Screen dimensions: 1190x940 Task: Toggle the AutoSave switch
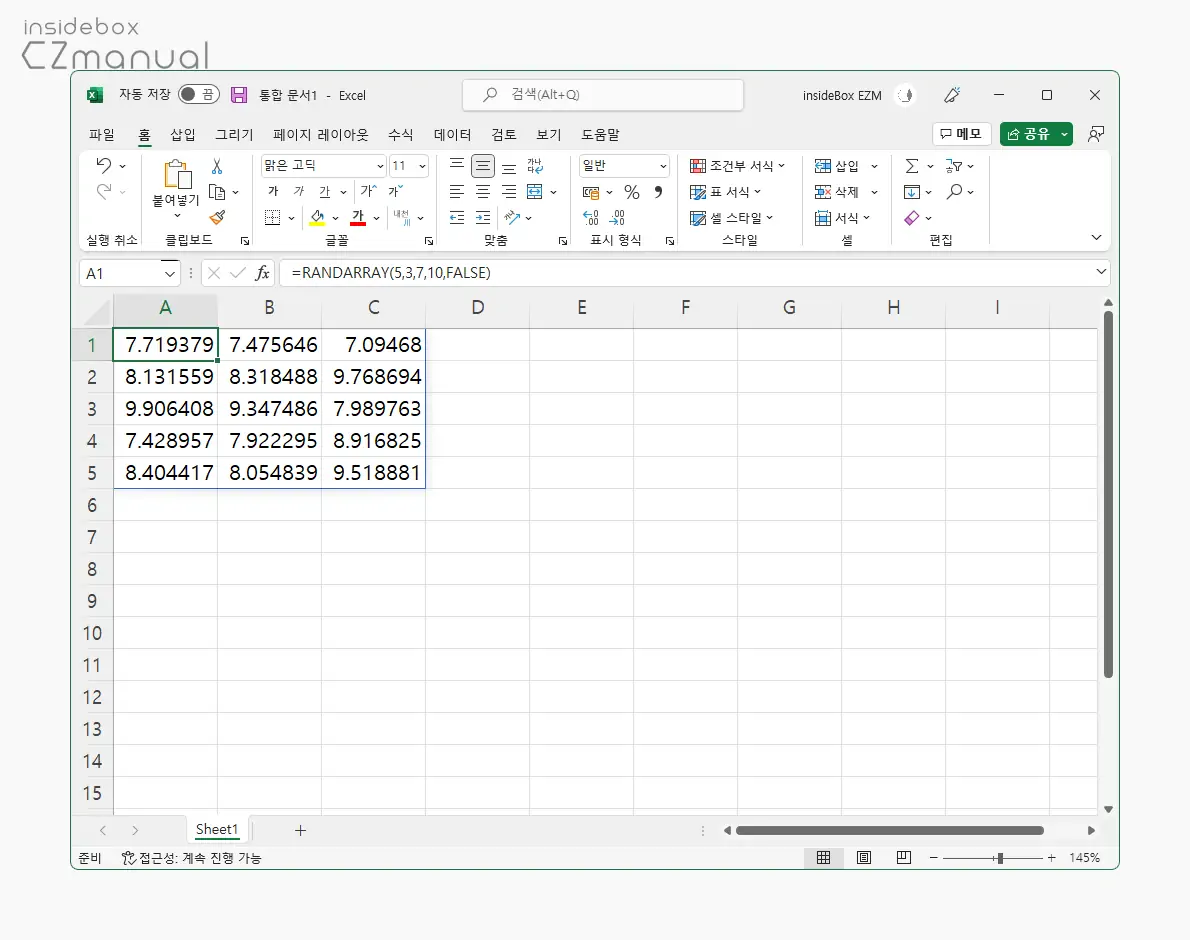click(198, 94)
